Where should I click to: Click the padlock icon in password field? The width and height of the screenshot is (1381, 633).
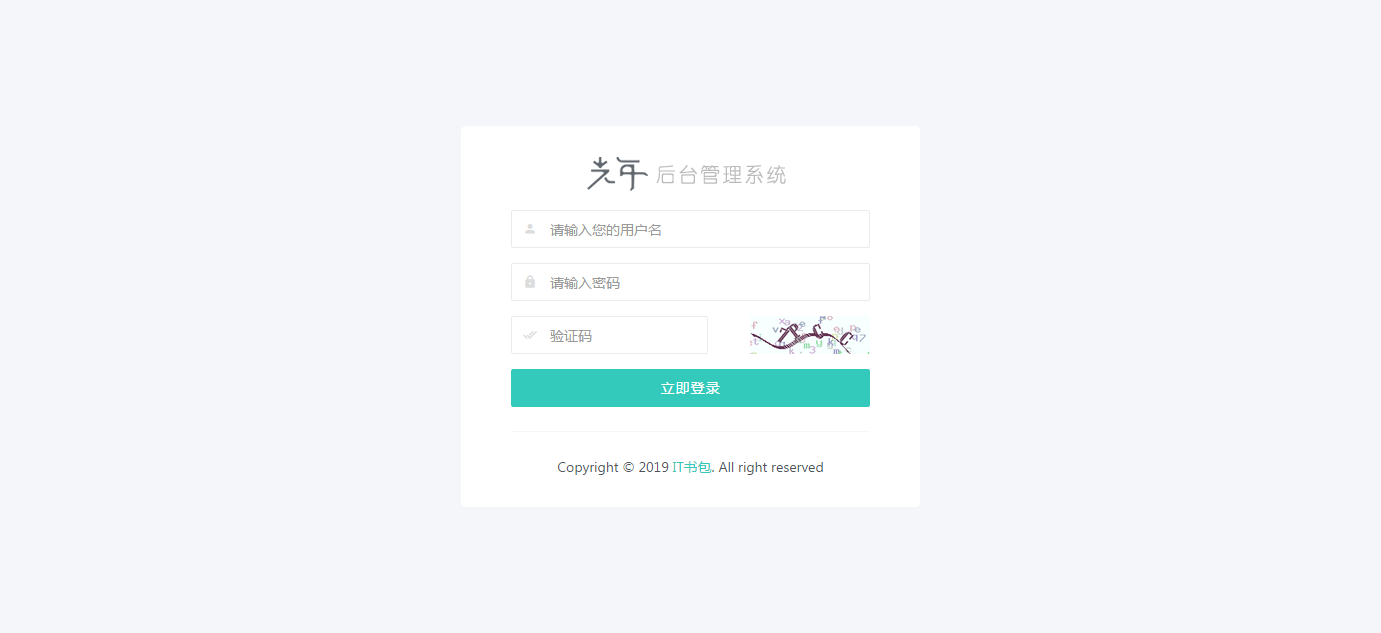(530, 282)
